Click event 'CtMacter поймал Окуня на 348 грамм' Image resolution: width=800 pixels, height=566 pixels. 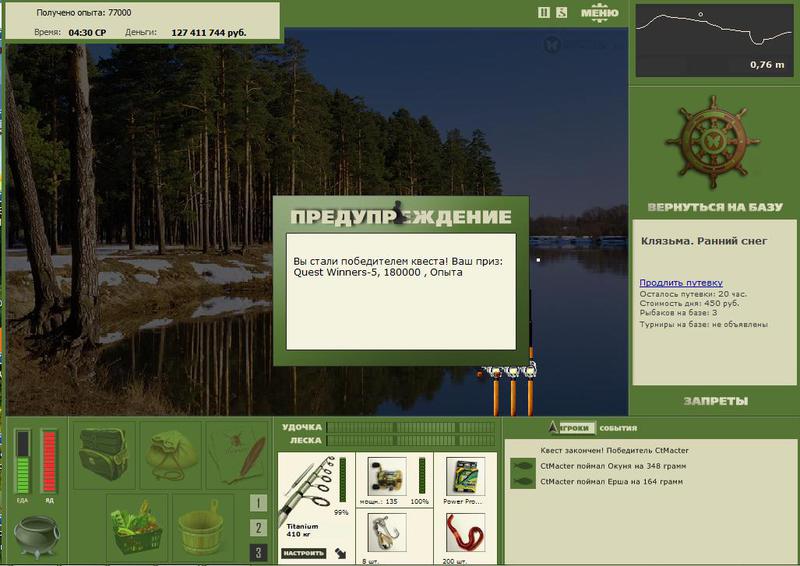click(x=613, y=466)
